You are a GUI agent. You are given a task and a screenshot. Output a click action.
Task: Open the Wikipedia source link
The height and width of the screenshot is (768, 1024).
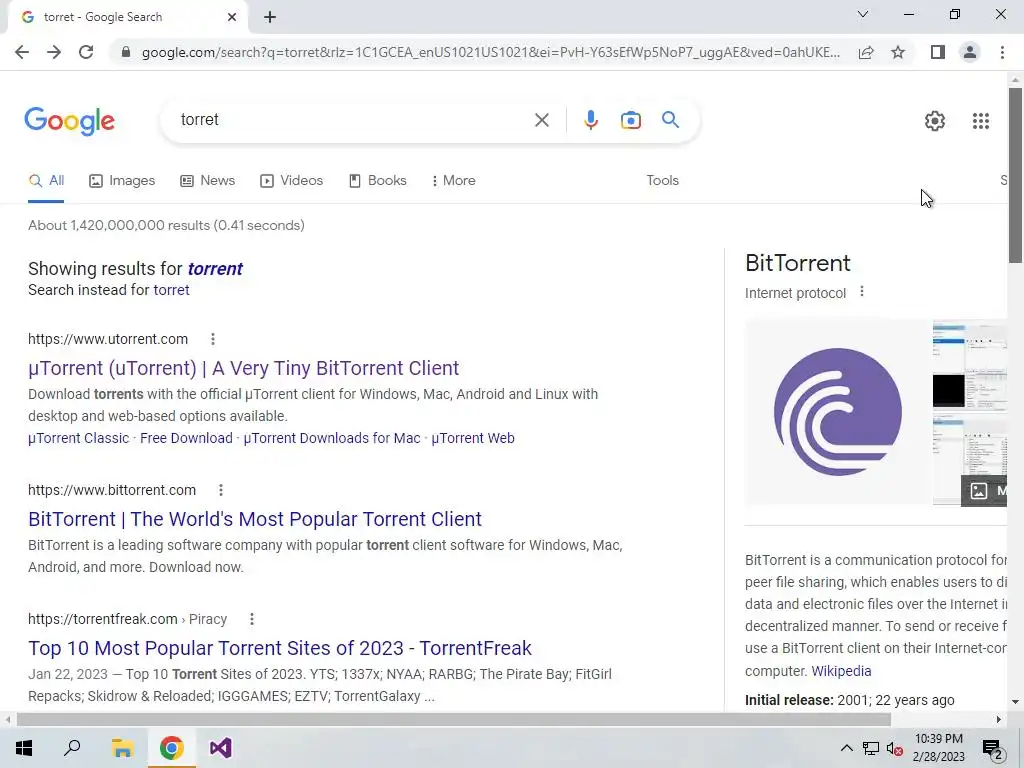pos(841,671)
